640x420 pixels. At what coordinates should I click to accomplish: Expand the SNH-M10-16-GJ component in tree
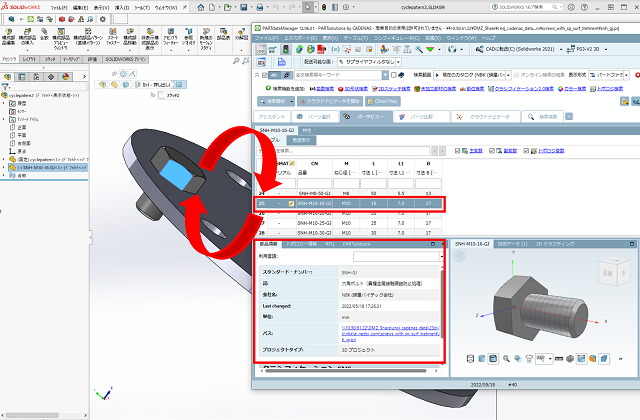point(4,167)
